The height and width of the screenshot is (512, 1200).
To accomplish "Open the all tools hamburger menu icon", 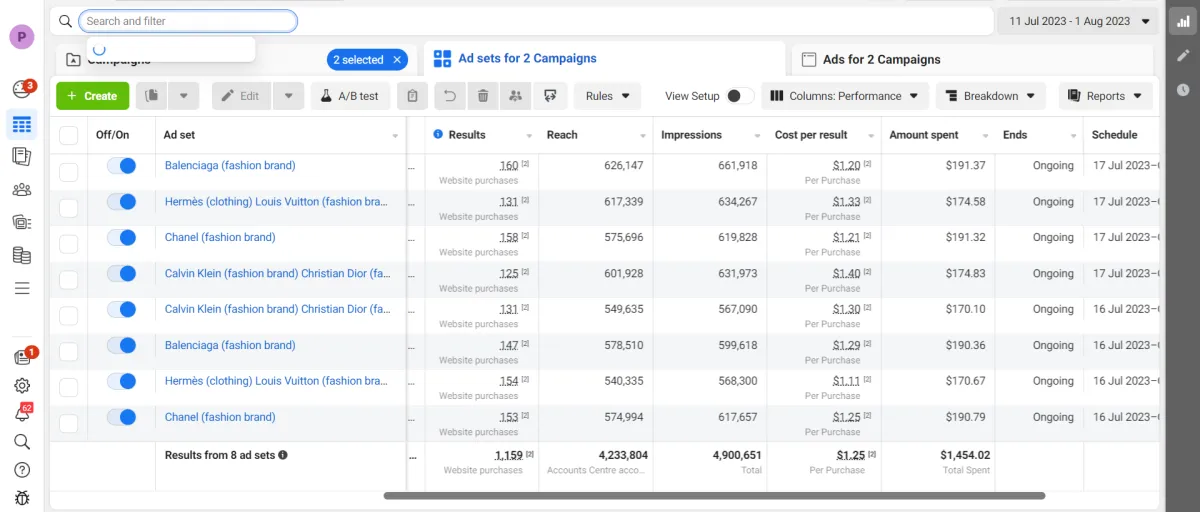I will pos(22,288).
